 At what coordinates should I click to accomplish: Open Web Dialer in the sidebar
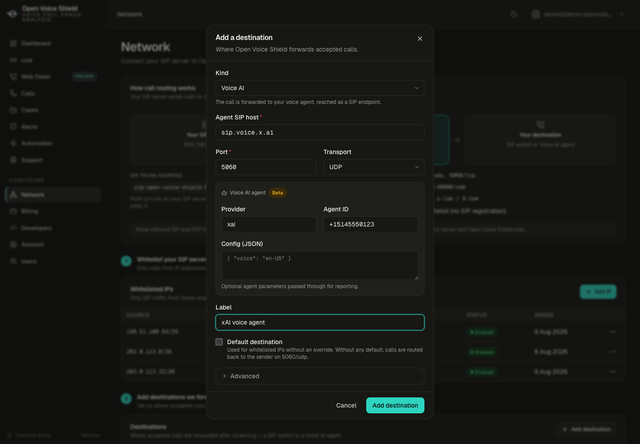53,77
